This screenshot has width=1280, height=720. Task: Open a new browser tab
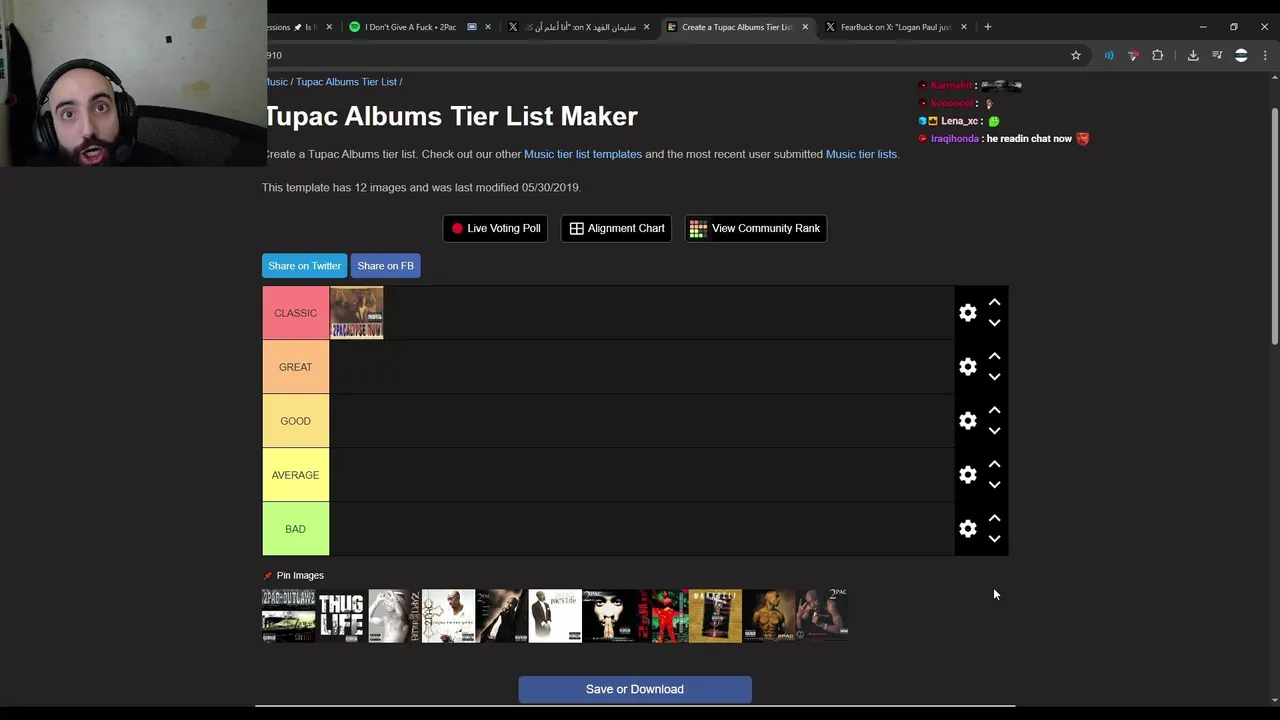pyautogui.click(x=988, y=27)
